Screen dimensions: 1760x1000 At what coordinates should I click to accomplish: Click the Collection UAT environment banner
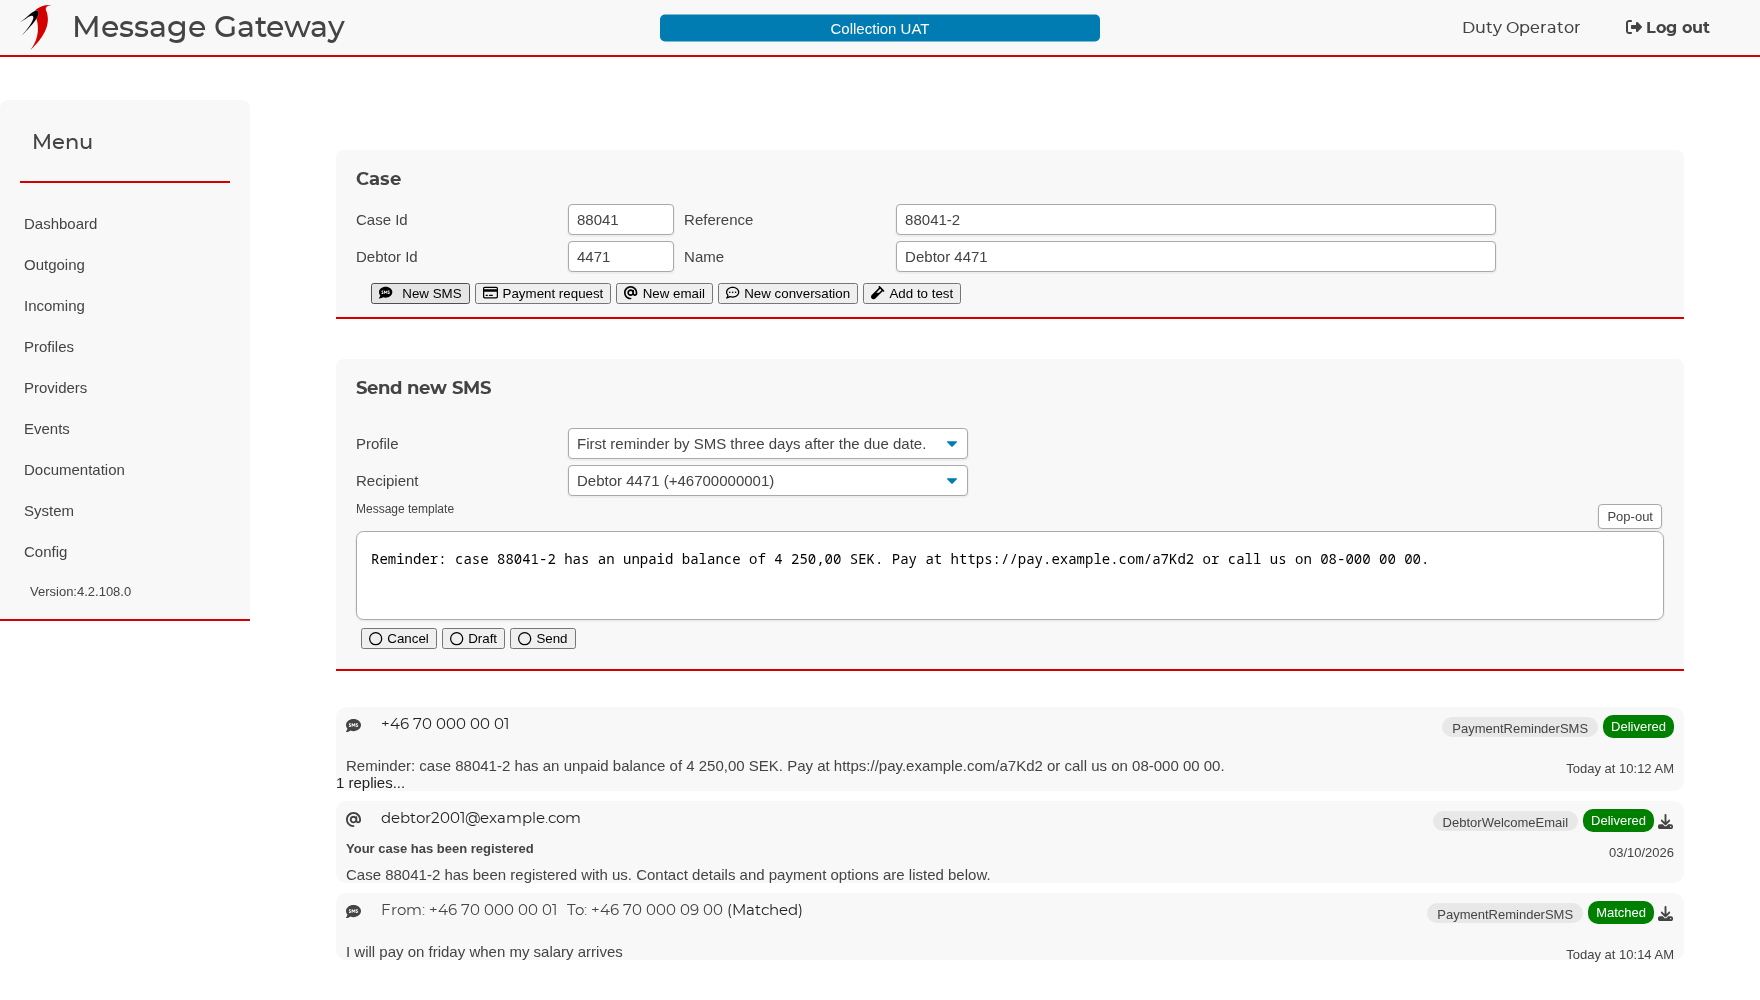(880, 28)
